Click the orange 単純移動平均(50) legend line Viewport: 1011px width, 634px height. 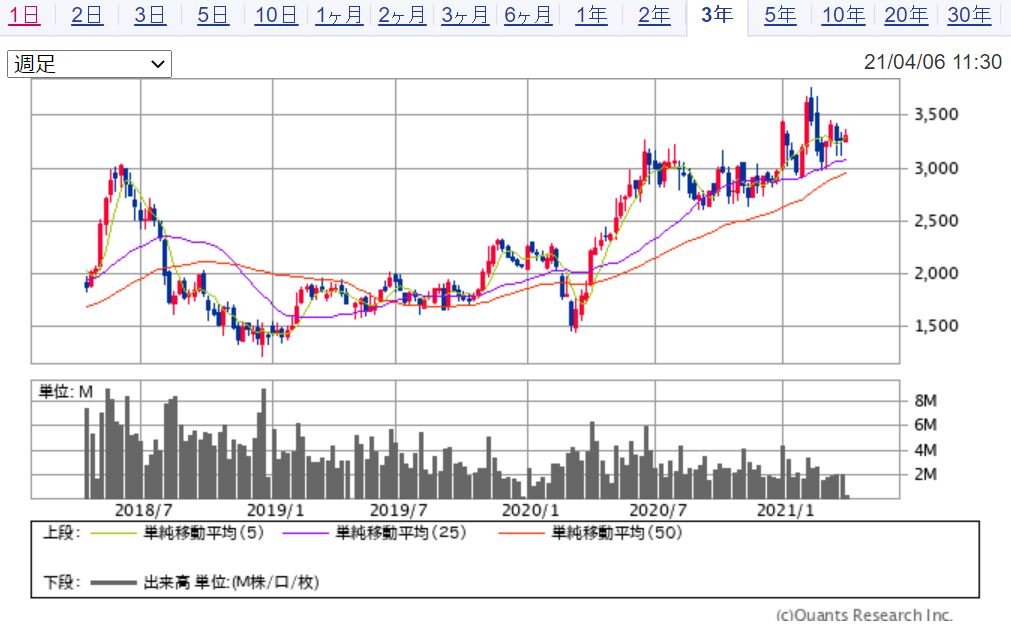(x=521, y=533)
